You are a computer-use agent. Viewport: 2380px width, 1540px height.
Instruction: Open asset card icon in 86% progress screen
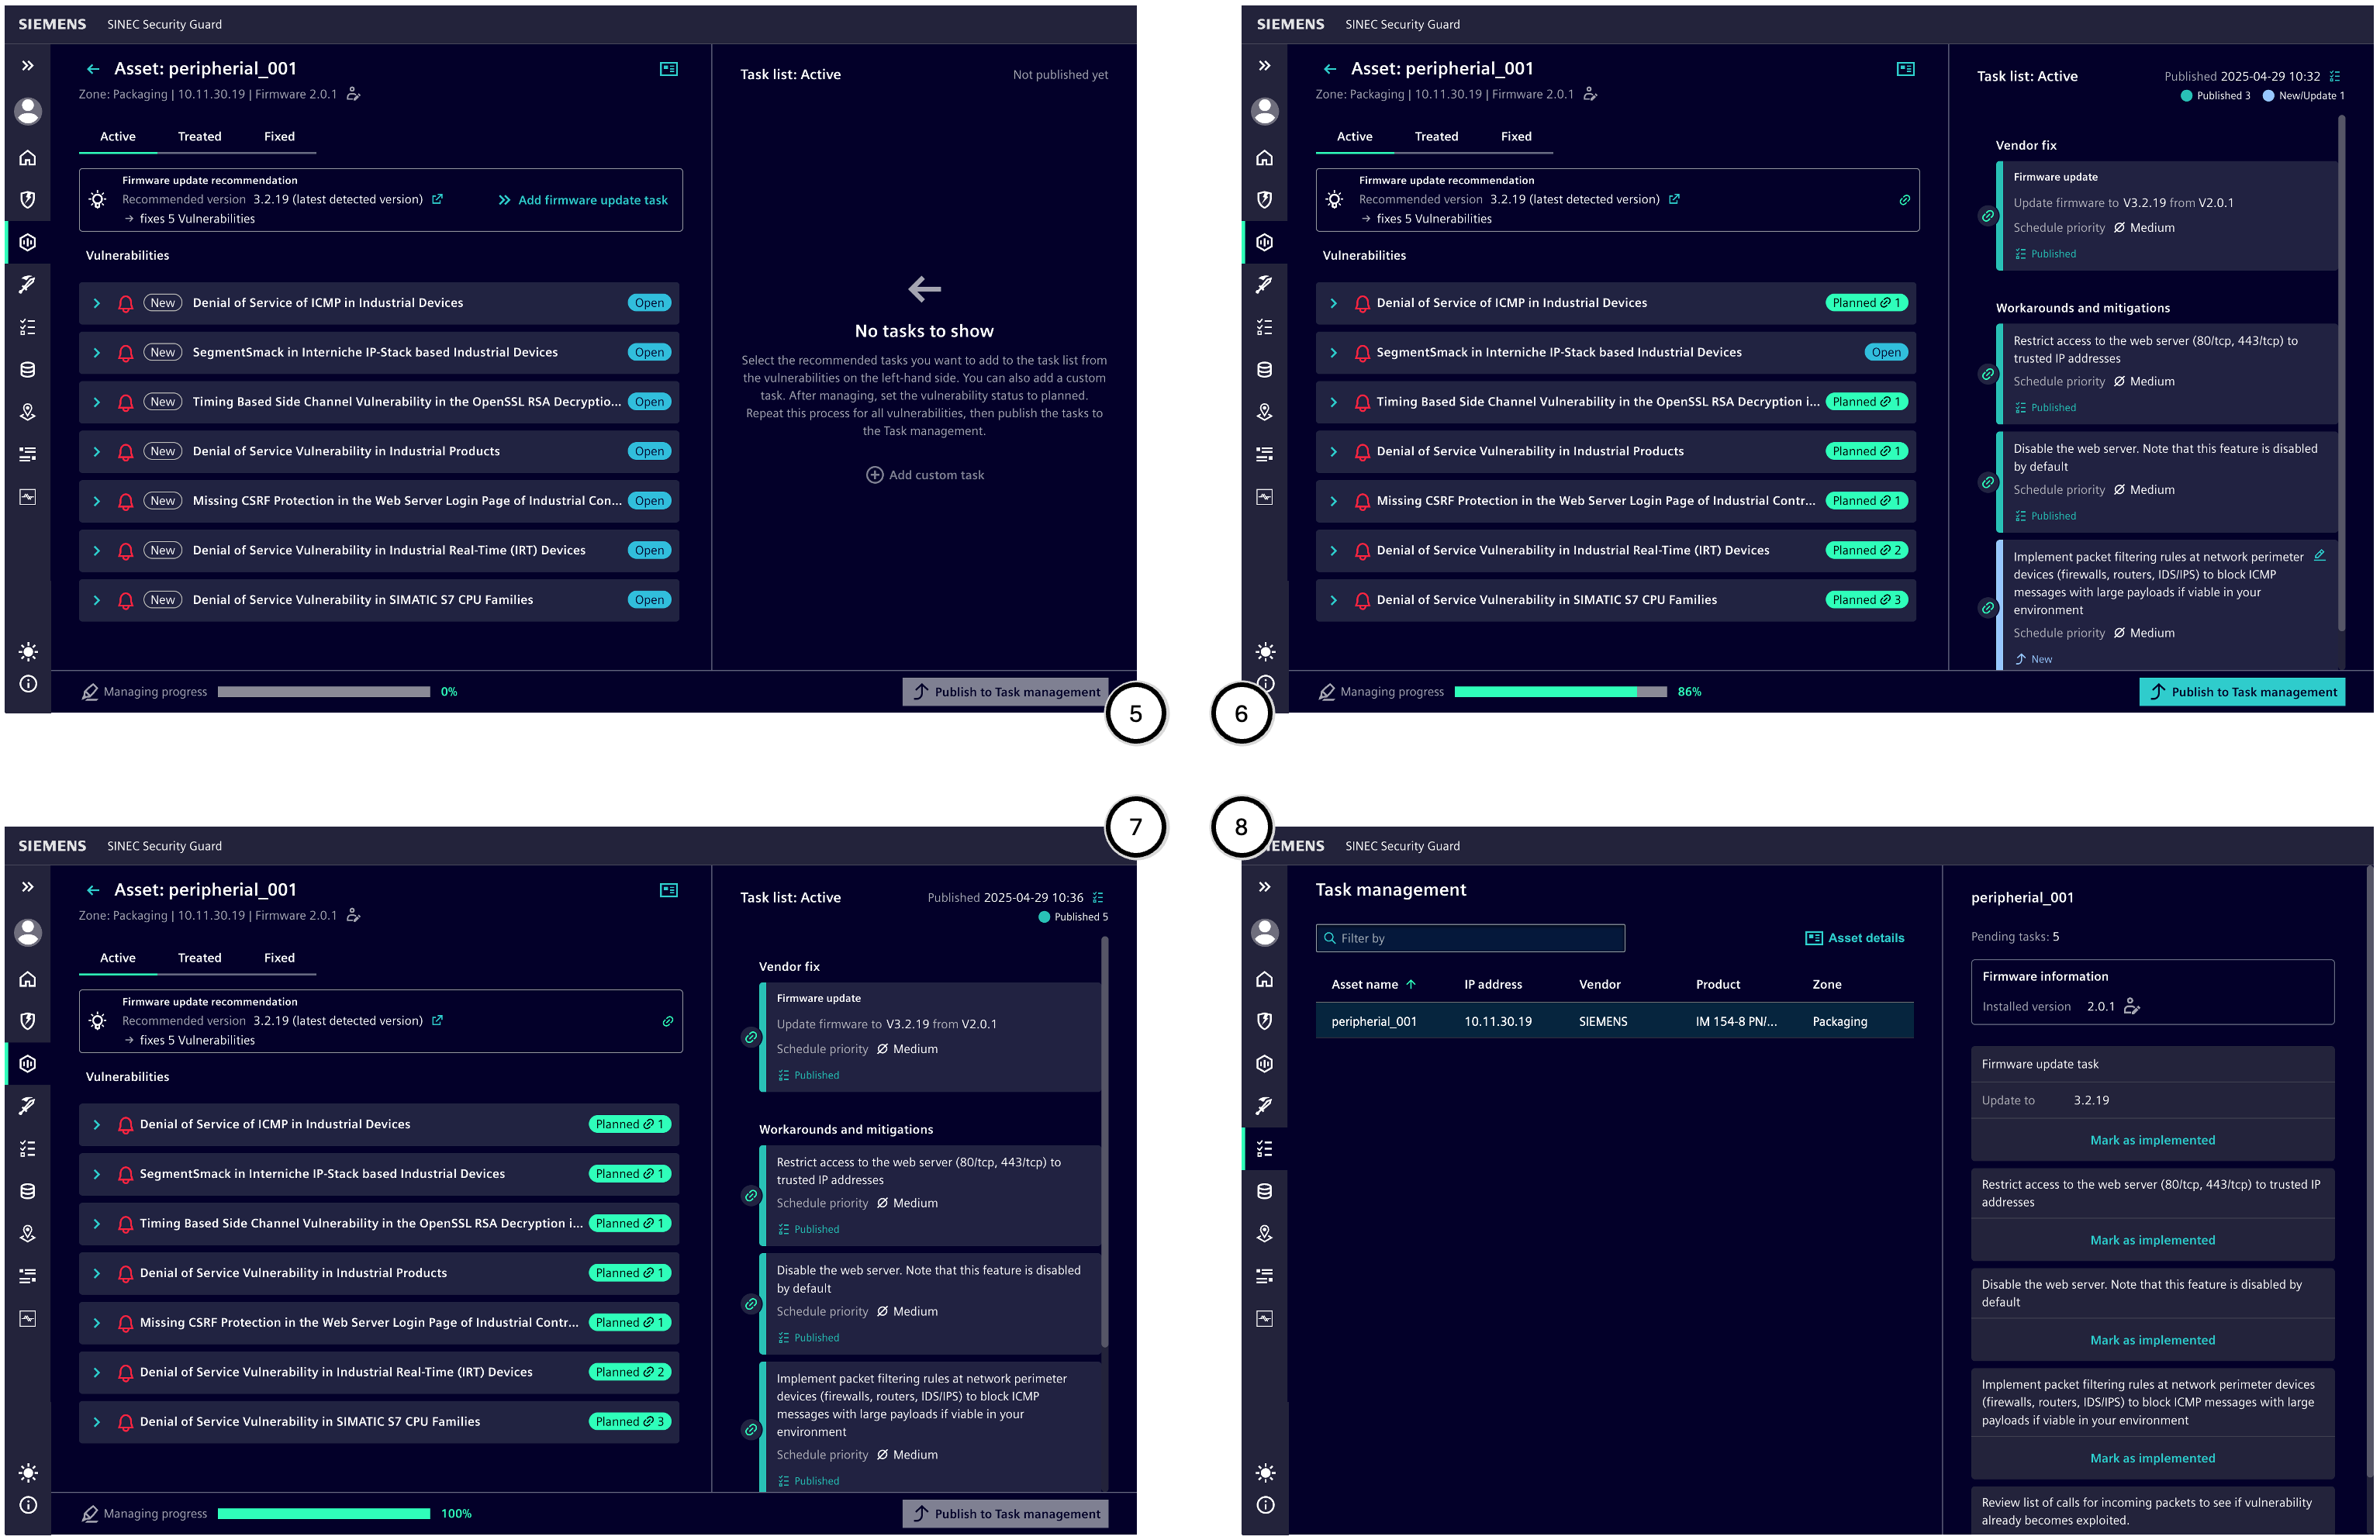(1906, 69)
